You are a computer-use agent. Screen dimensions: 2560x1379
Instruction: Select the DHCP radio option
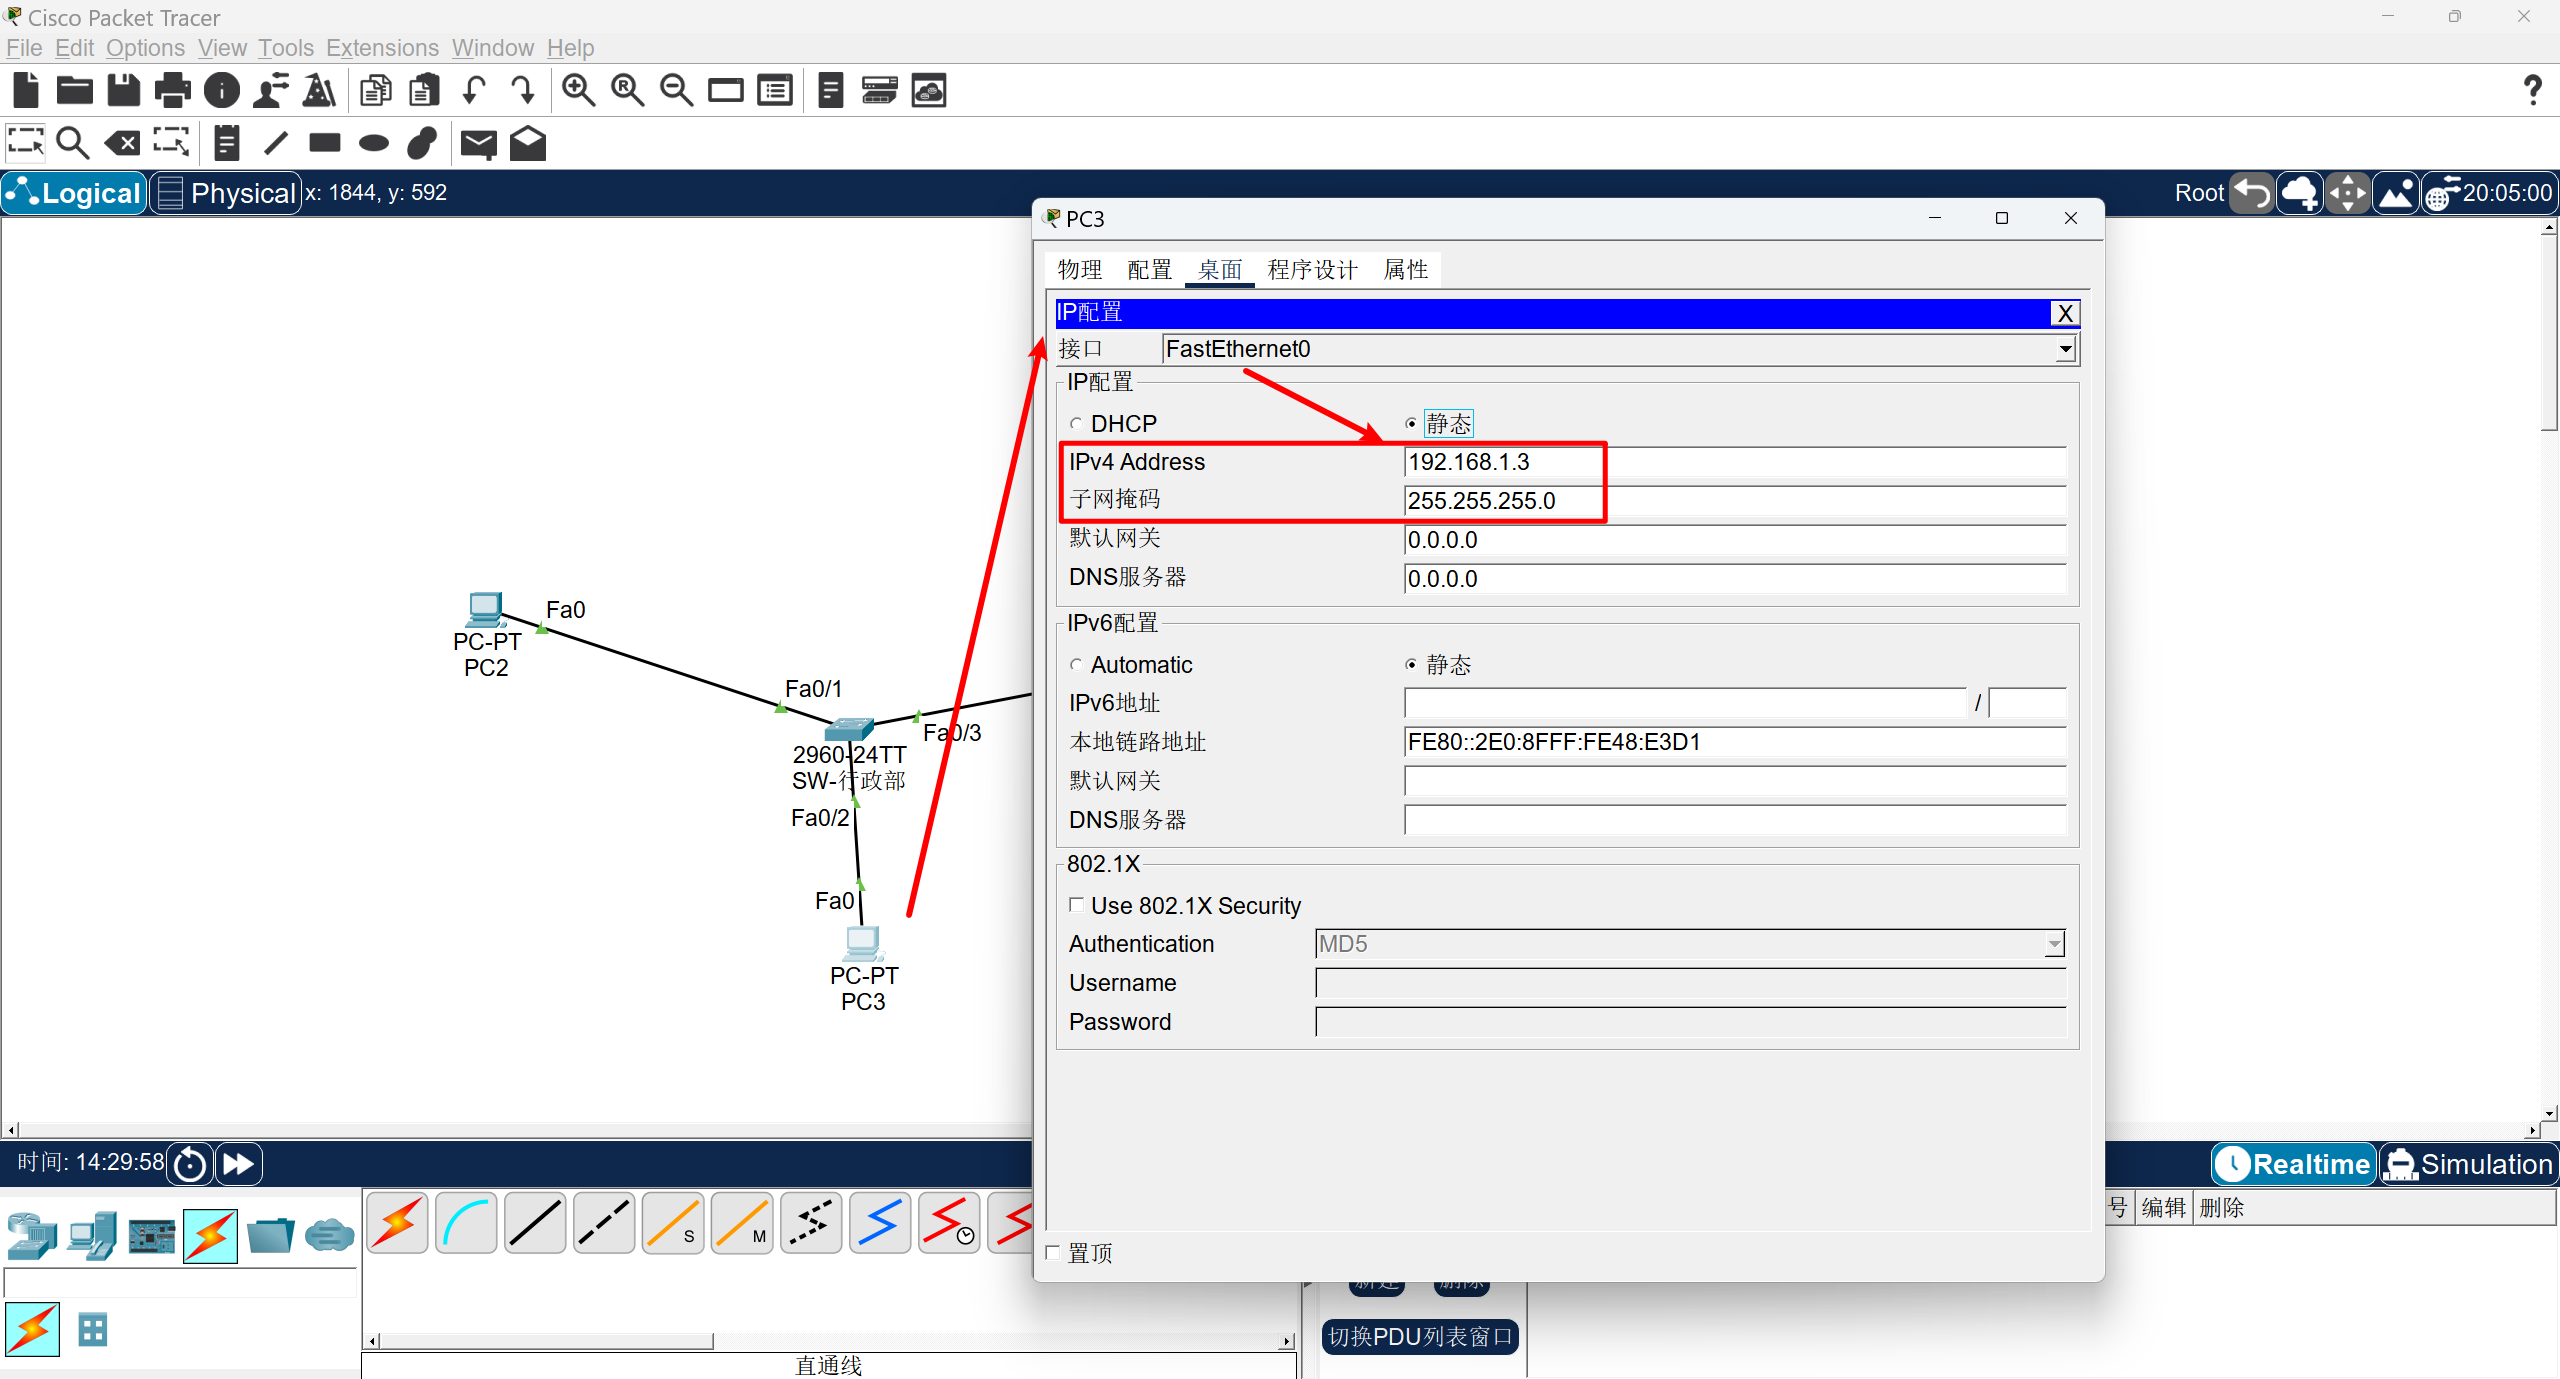coord(1076,424)
